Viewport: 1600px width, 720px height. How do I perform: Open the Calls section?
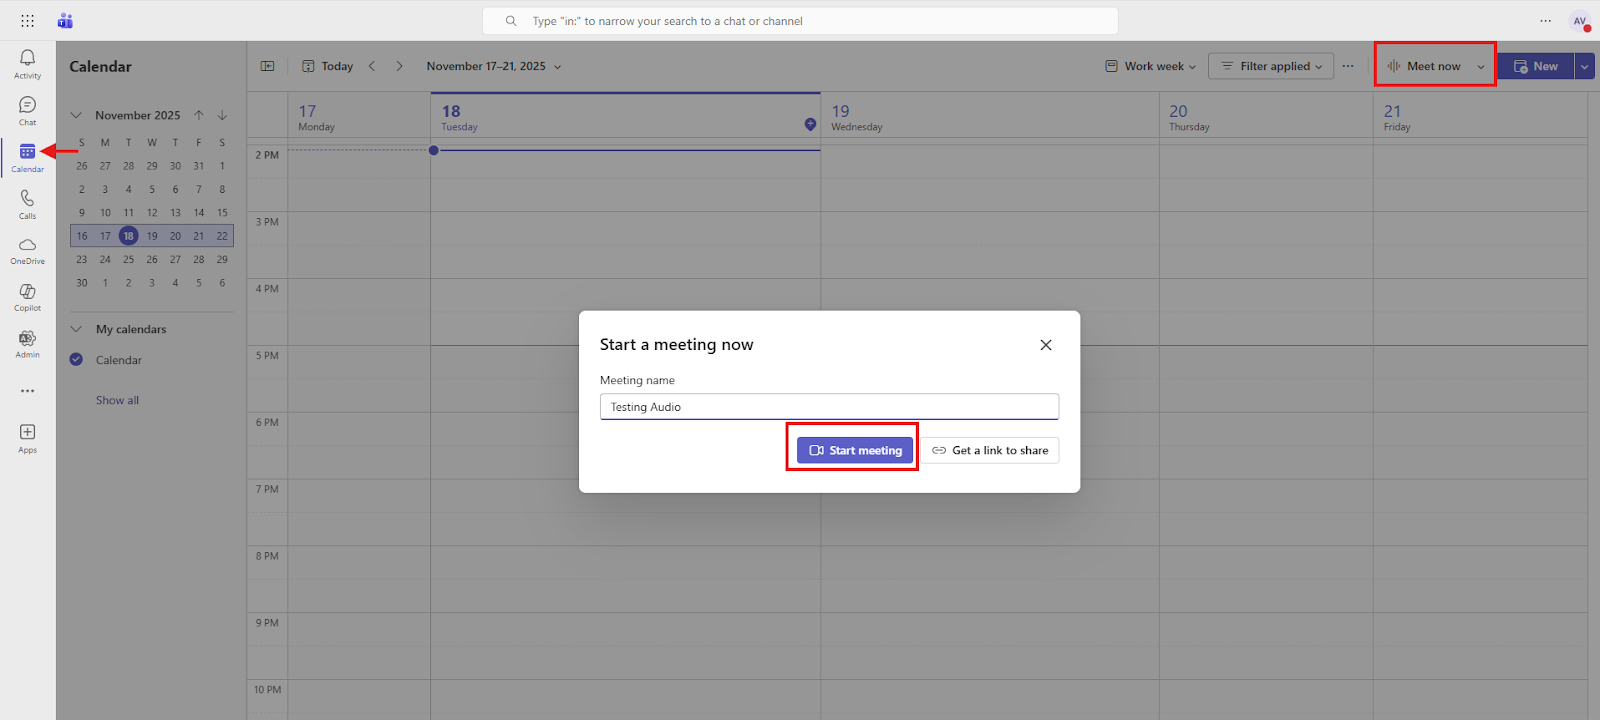coord(27,203)
